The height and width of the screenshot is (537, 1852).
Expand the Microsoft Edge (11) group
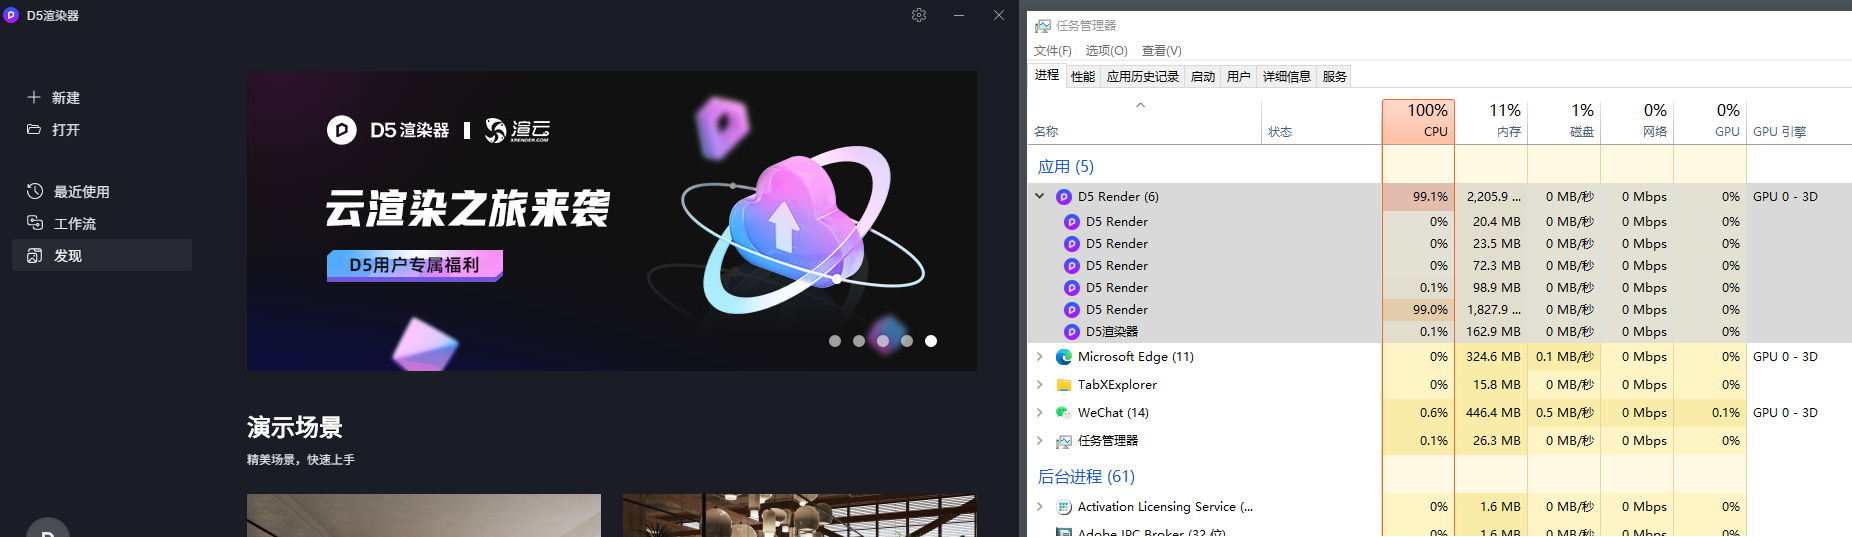click(x=1040, y=357)
